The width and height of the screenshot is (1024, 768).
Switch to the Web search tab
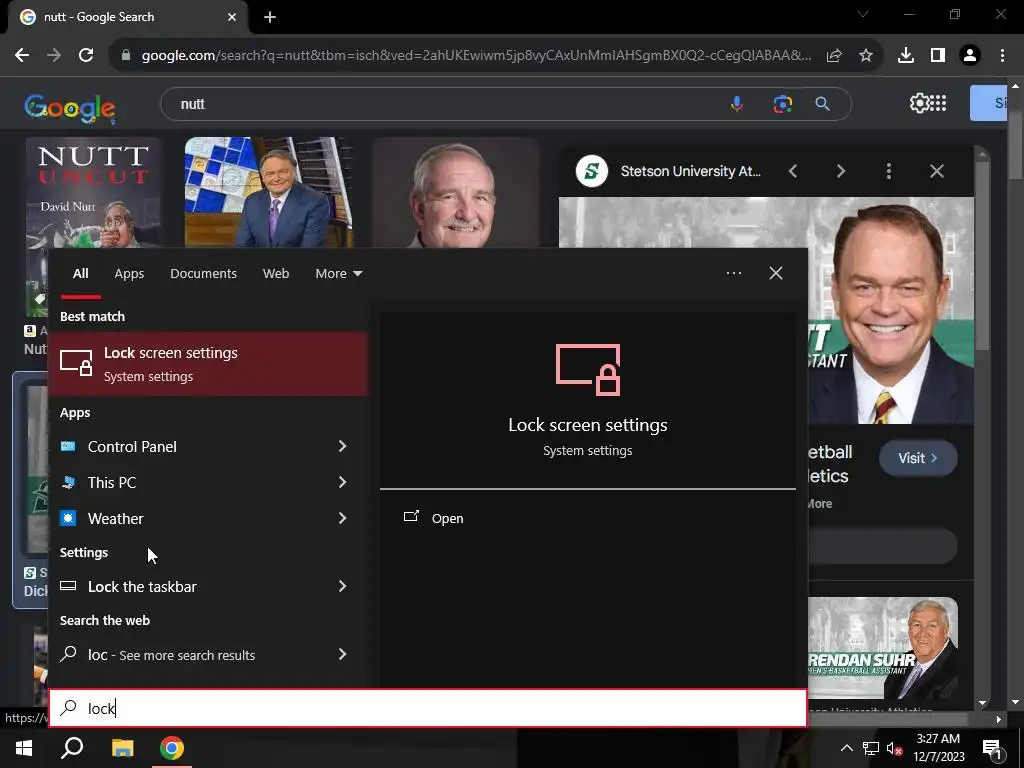(276, 274)
